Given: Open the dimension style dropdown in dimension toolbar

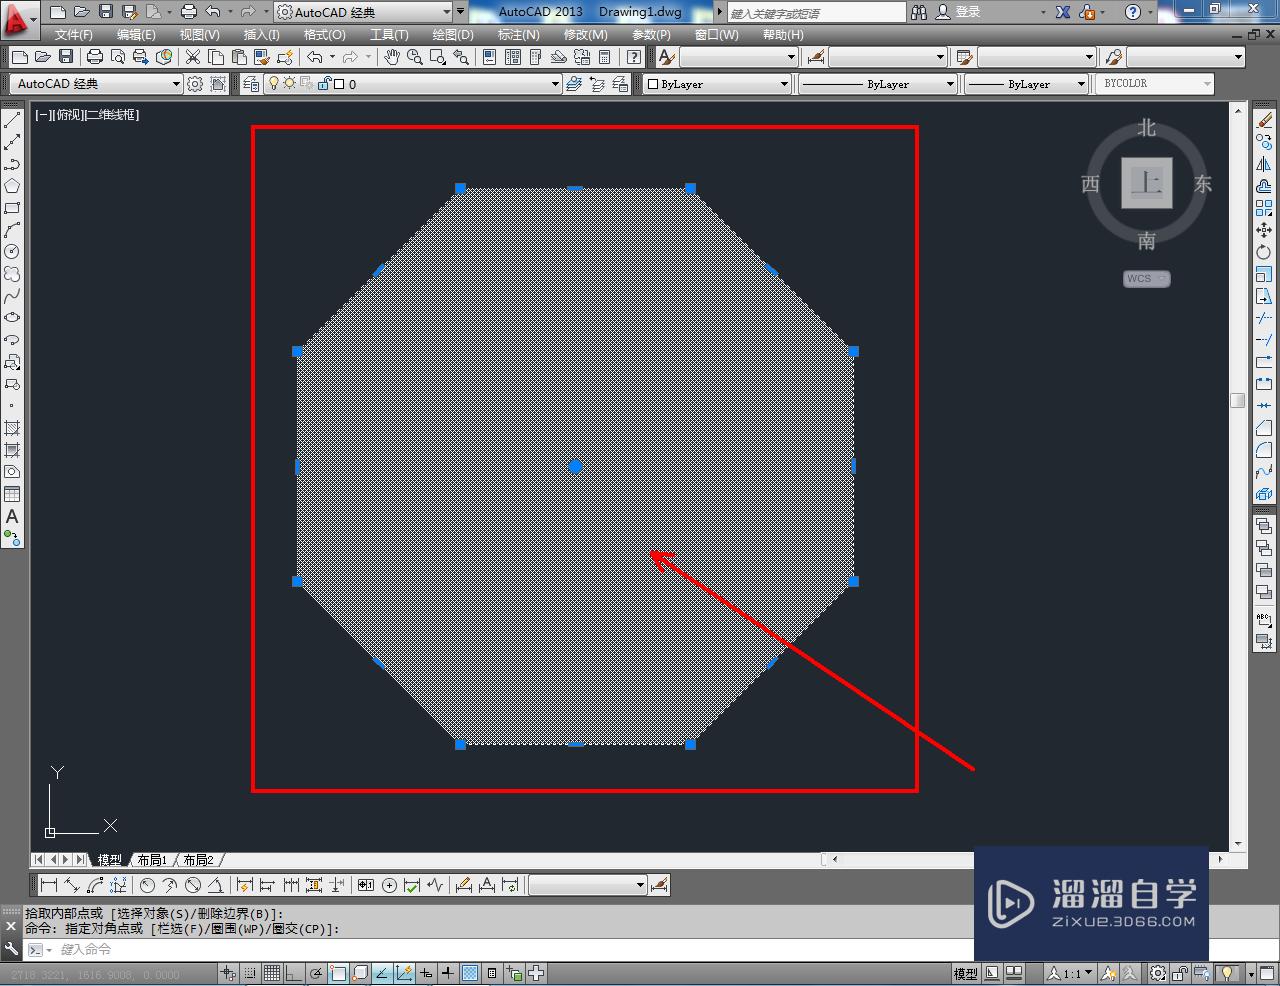Looking at the screenshot, I should click(x=587, y=885).
